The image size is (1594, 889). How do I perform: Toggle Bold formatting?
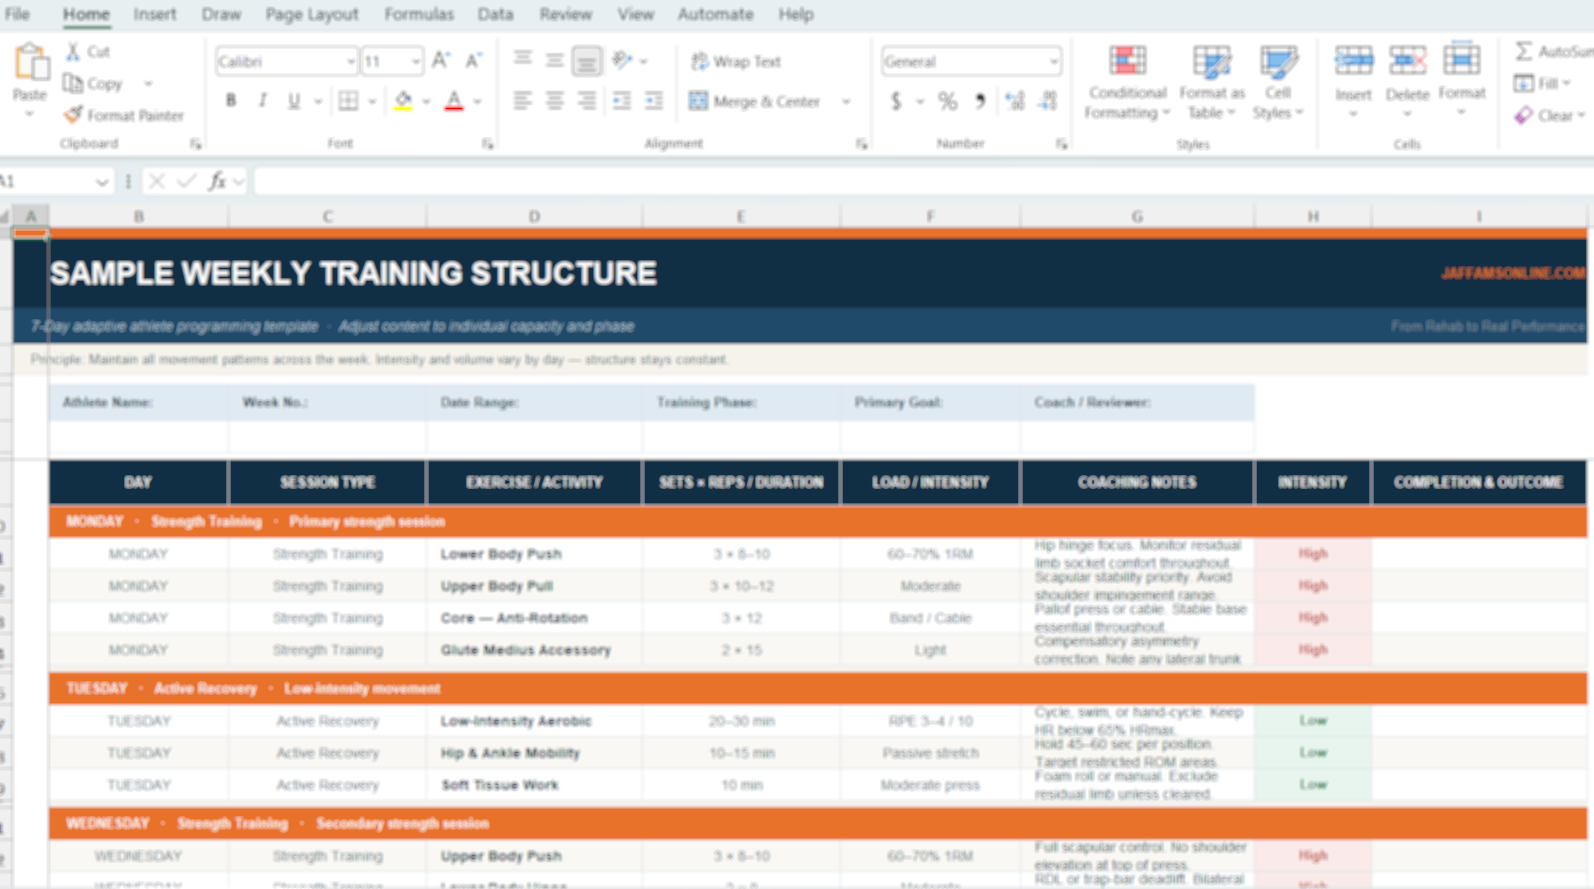pos(231,101)
